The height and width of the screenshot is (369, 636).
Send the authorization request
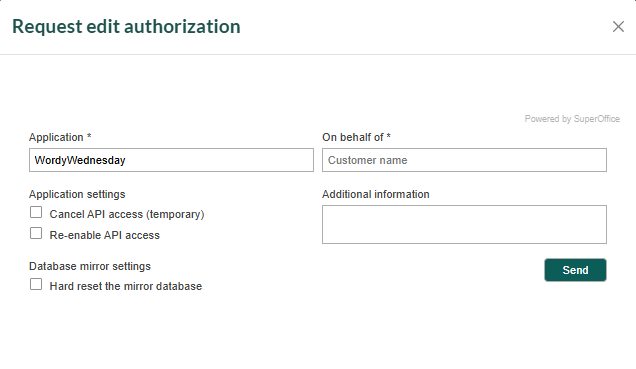pos(575,270)
